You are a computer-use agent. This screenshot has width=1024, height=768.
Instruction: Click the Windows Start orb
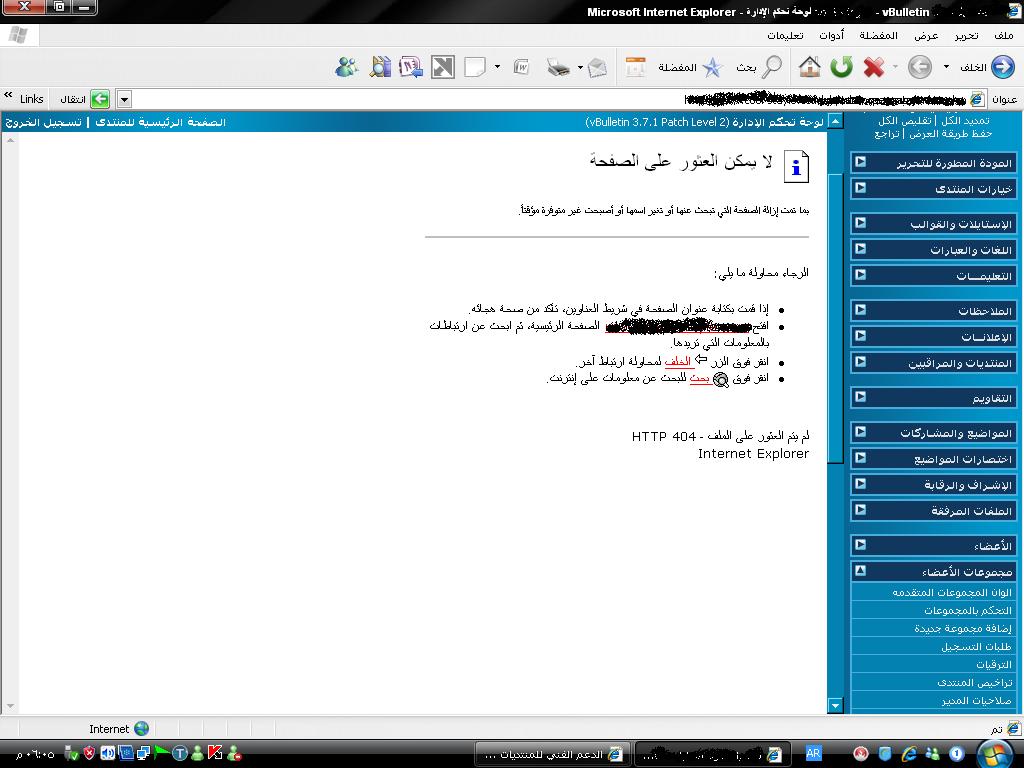click(x=995, y=753)
